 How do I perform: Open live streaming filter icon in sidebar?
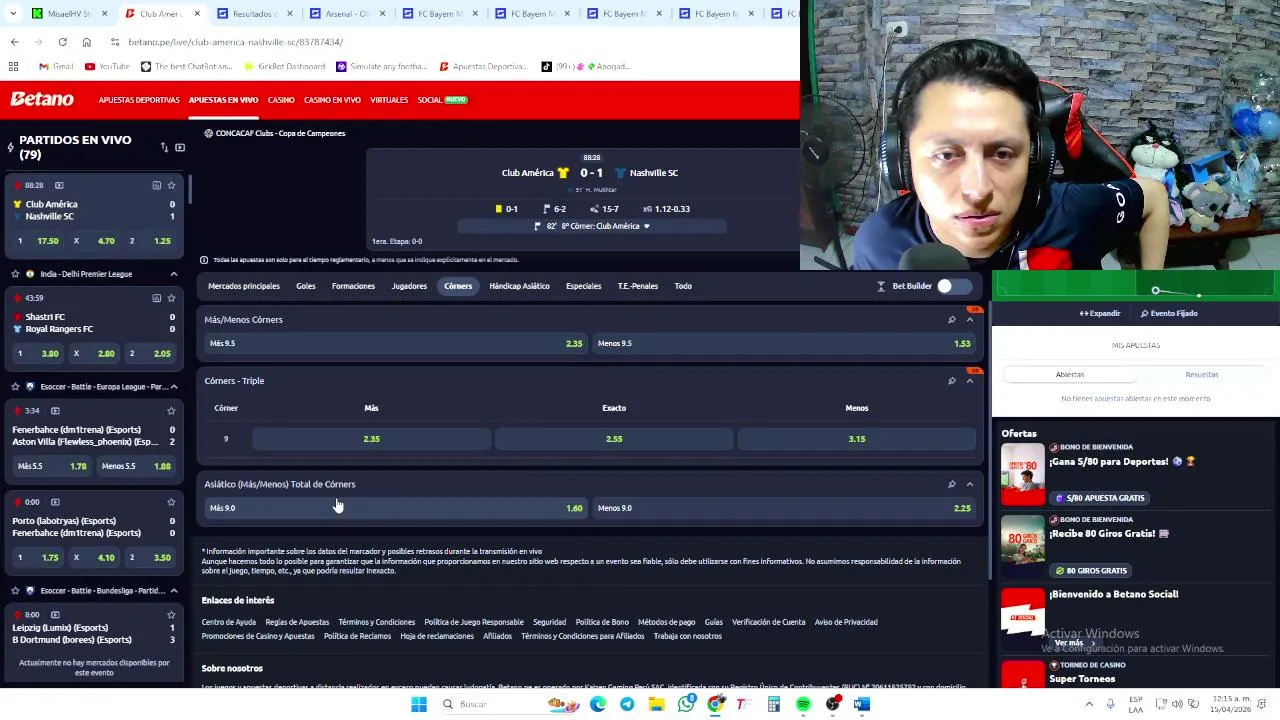pos(180,147)
